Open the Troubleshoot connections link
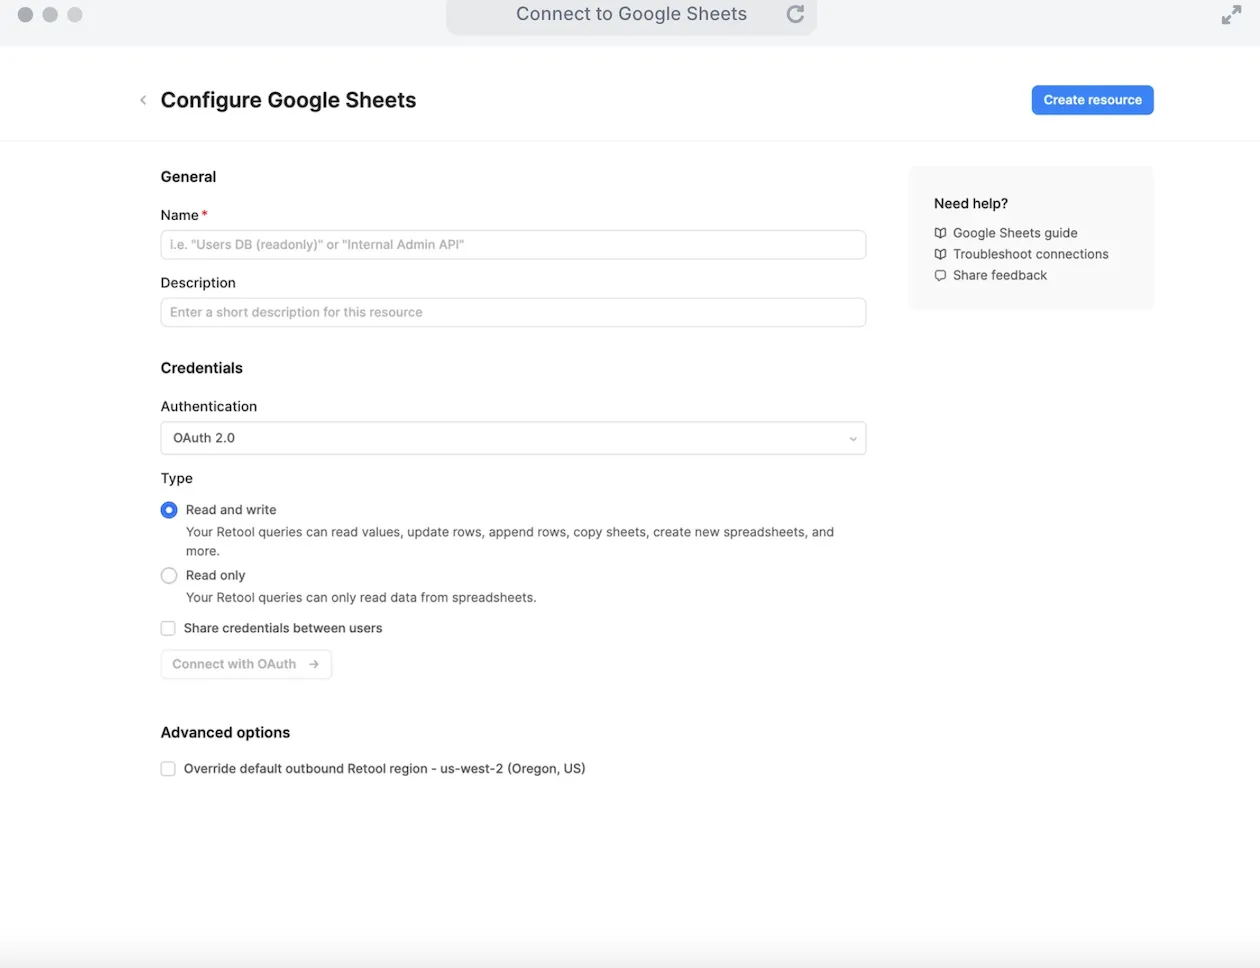This screenshot has height=968, width=1260. (x=1030, y=254)
